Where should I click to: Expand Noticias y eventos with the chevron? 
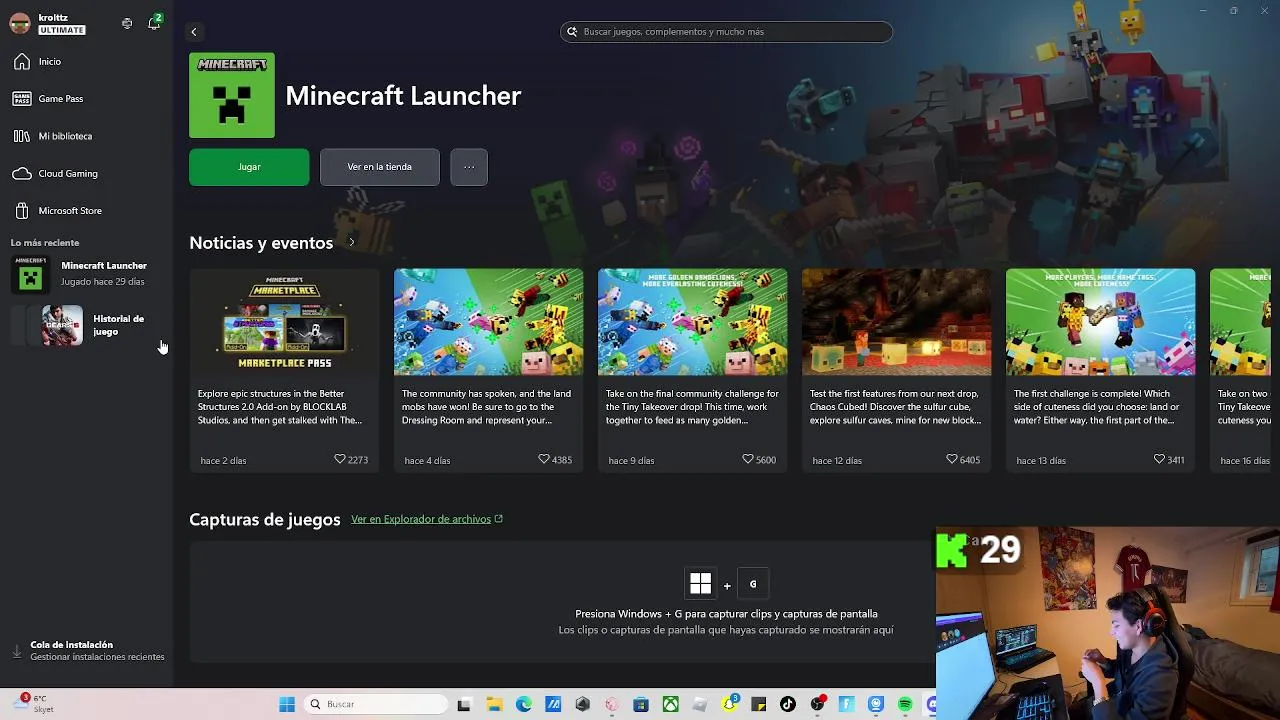[352, 243]
